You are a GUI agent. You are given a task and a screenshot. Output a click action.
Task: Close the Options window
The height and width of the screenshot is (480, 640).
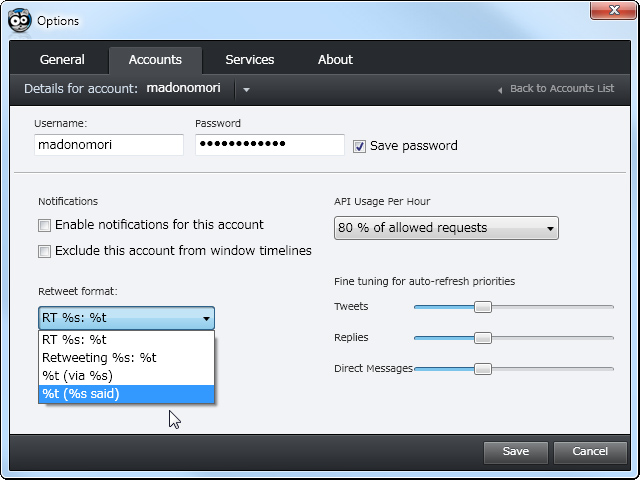pyautogui.click(x=607, y=11)
